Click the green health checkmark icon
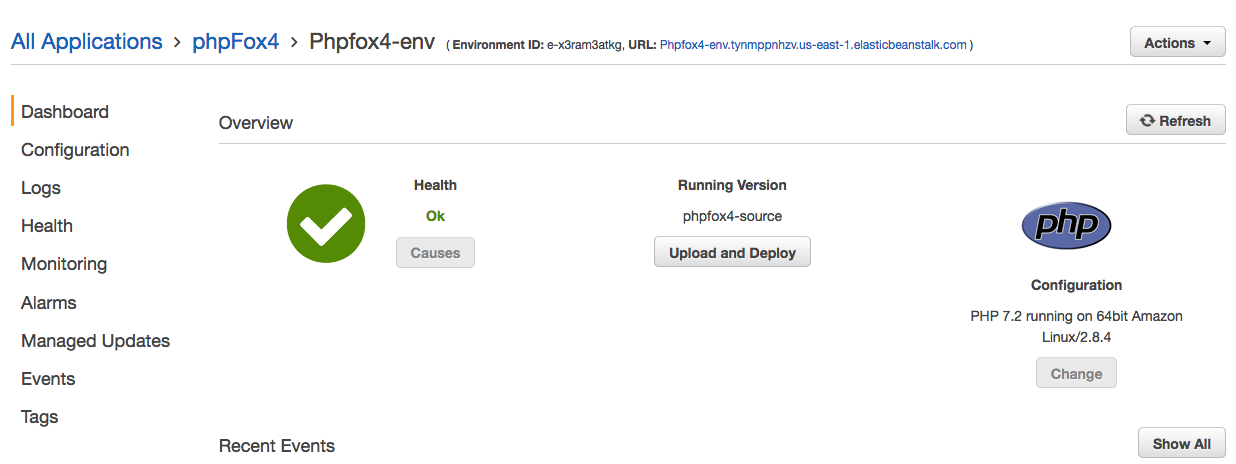 [x=326, y=224]
